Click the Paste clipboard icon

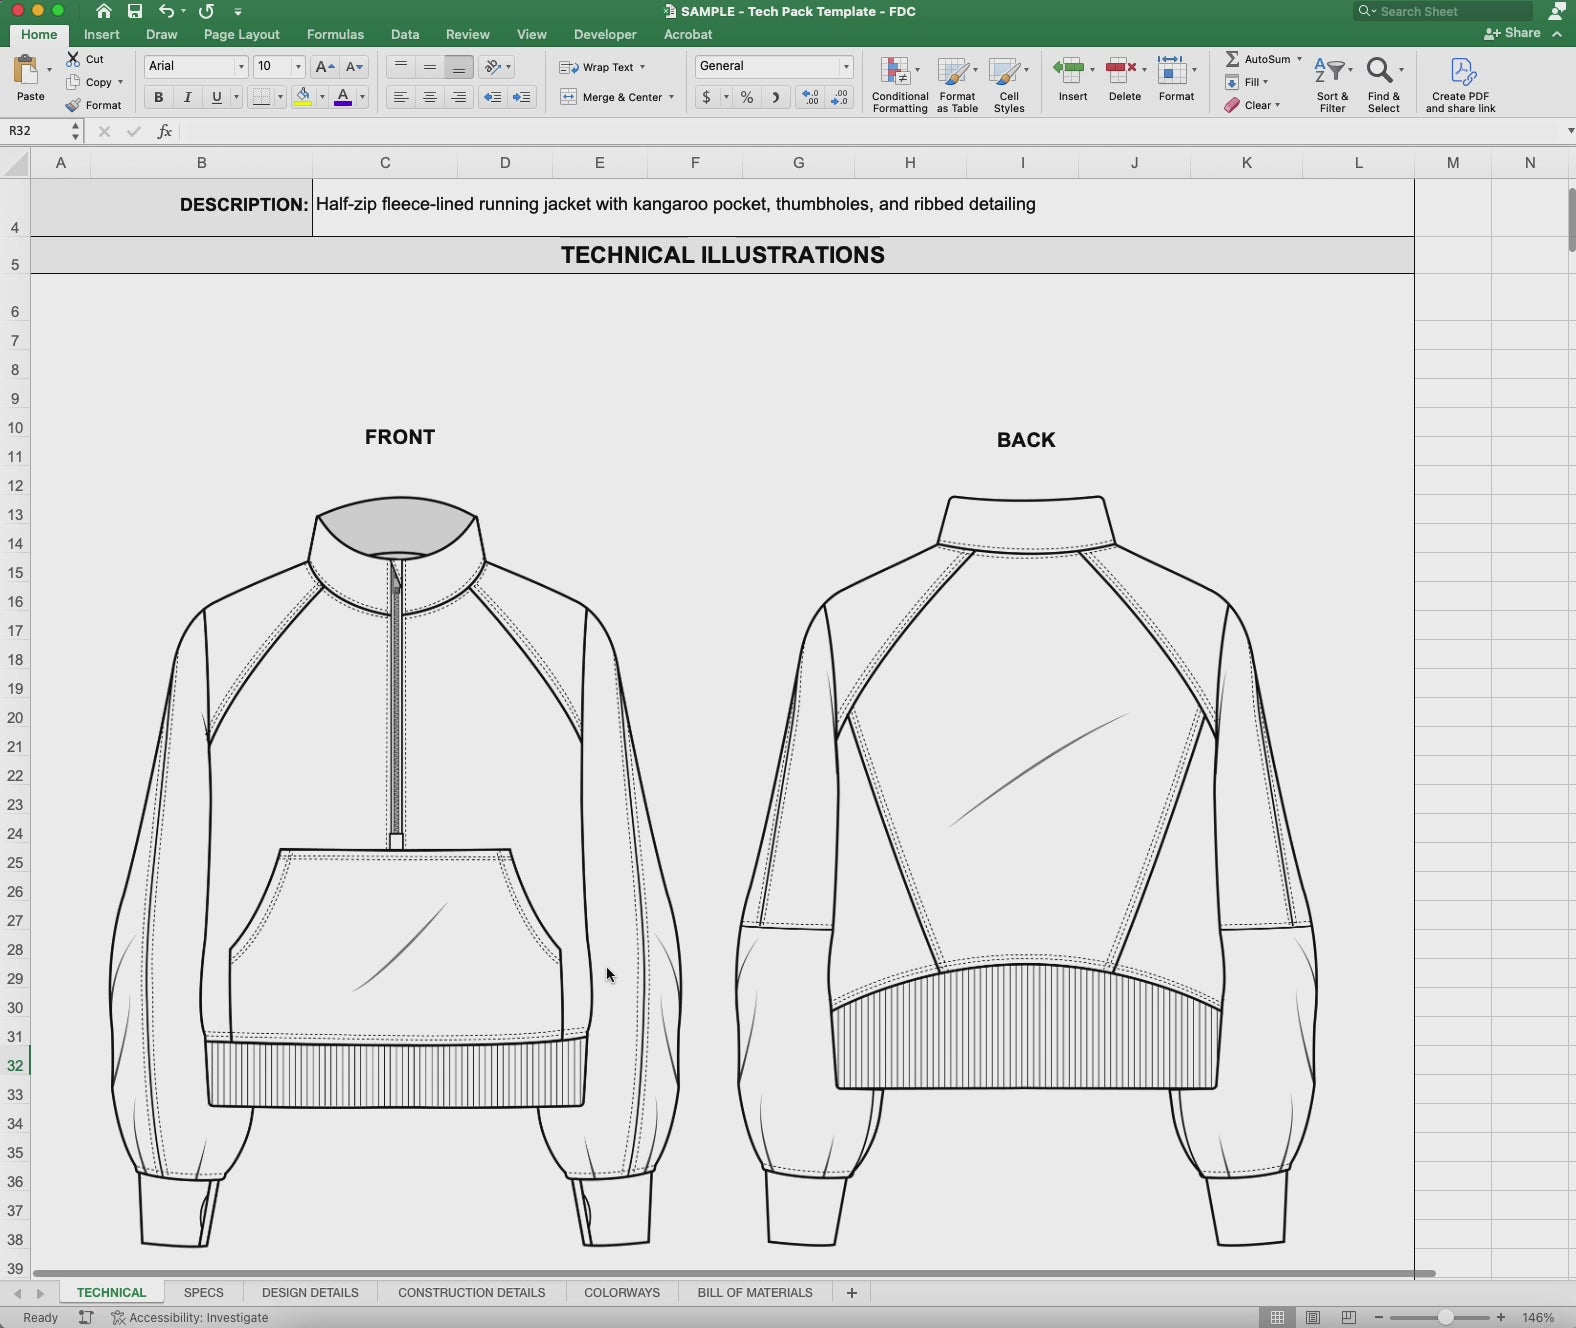[x=27, y=71]
